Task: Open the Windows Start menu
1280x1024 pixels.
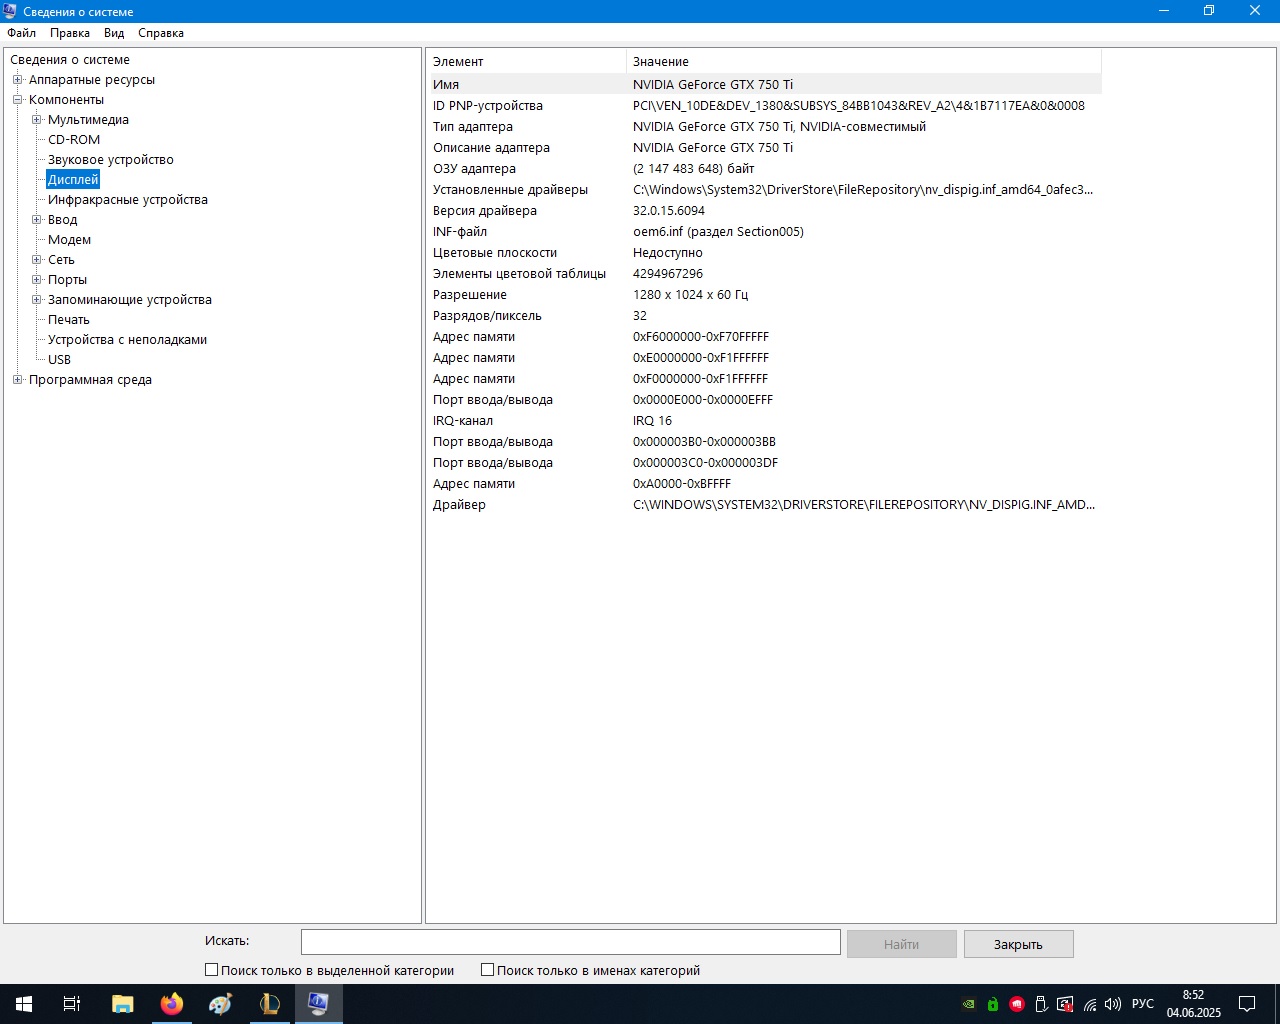Action: point(24,1004)
